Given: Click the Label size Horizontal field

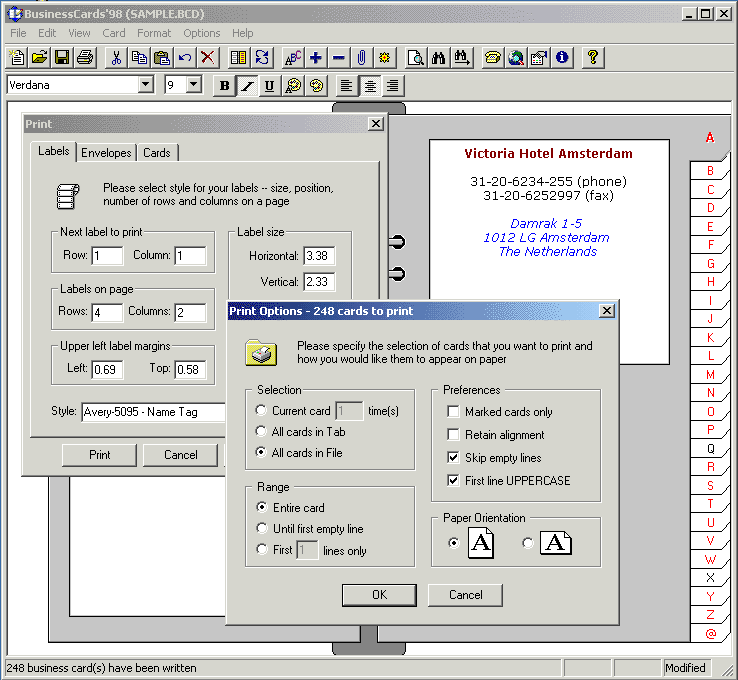Looking at the screenshot, I should [x=319, y=256].
